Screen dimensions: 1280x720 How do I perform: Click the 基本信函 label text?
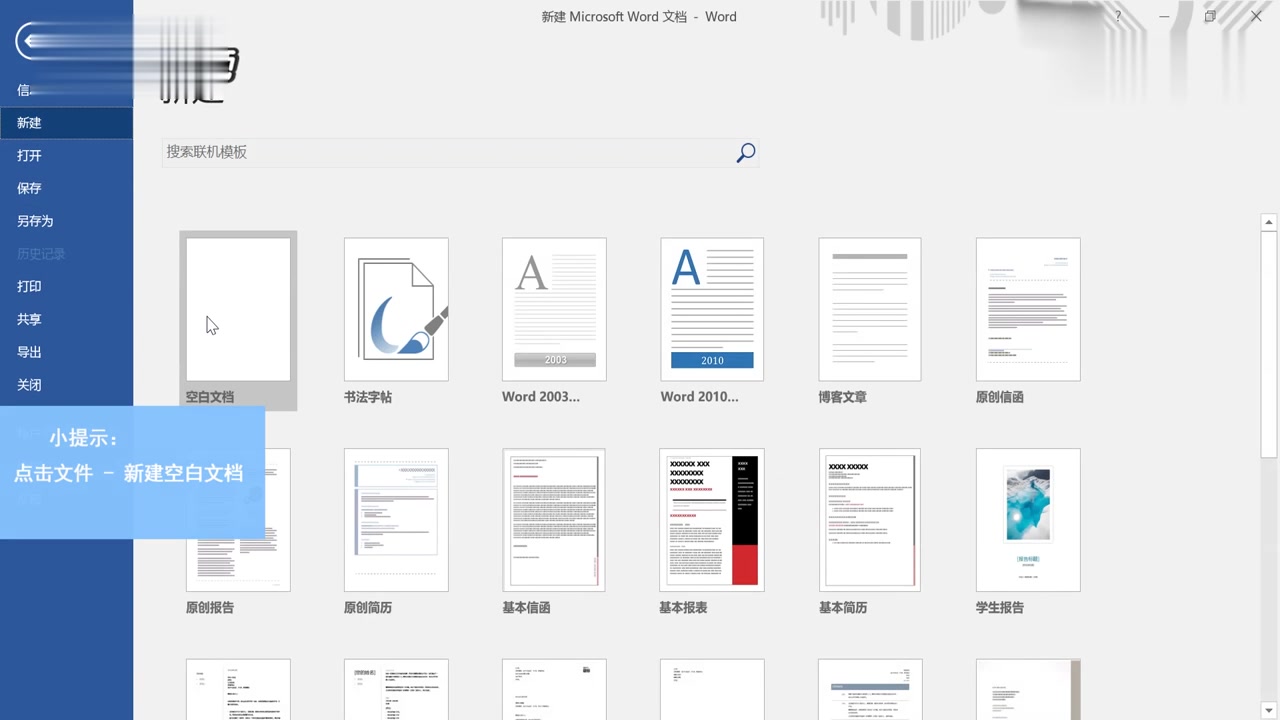pyautogui.click(x=526, y=607)
